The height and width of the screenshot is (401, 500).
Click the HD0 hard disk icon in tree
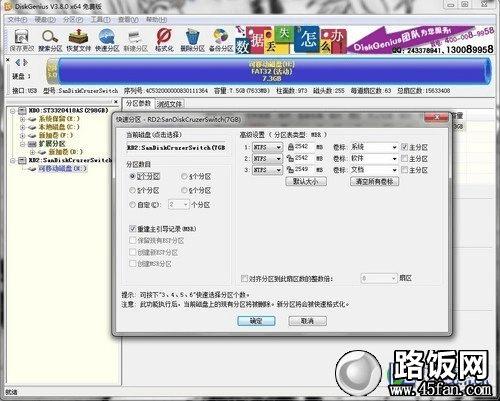tap(22, 110)
